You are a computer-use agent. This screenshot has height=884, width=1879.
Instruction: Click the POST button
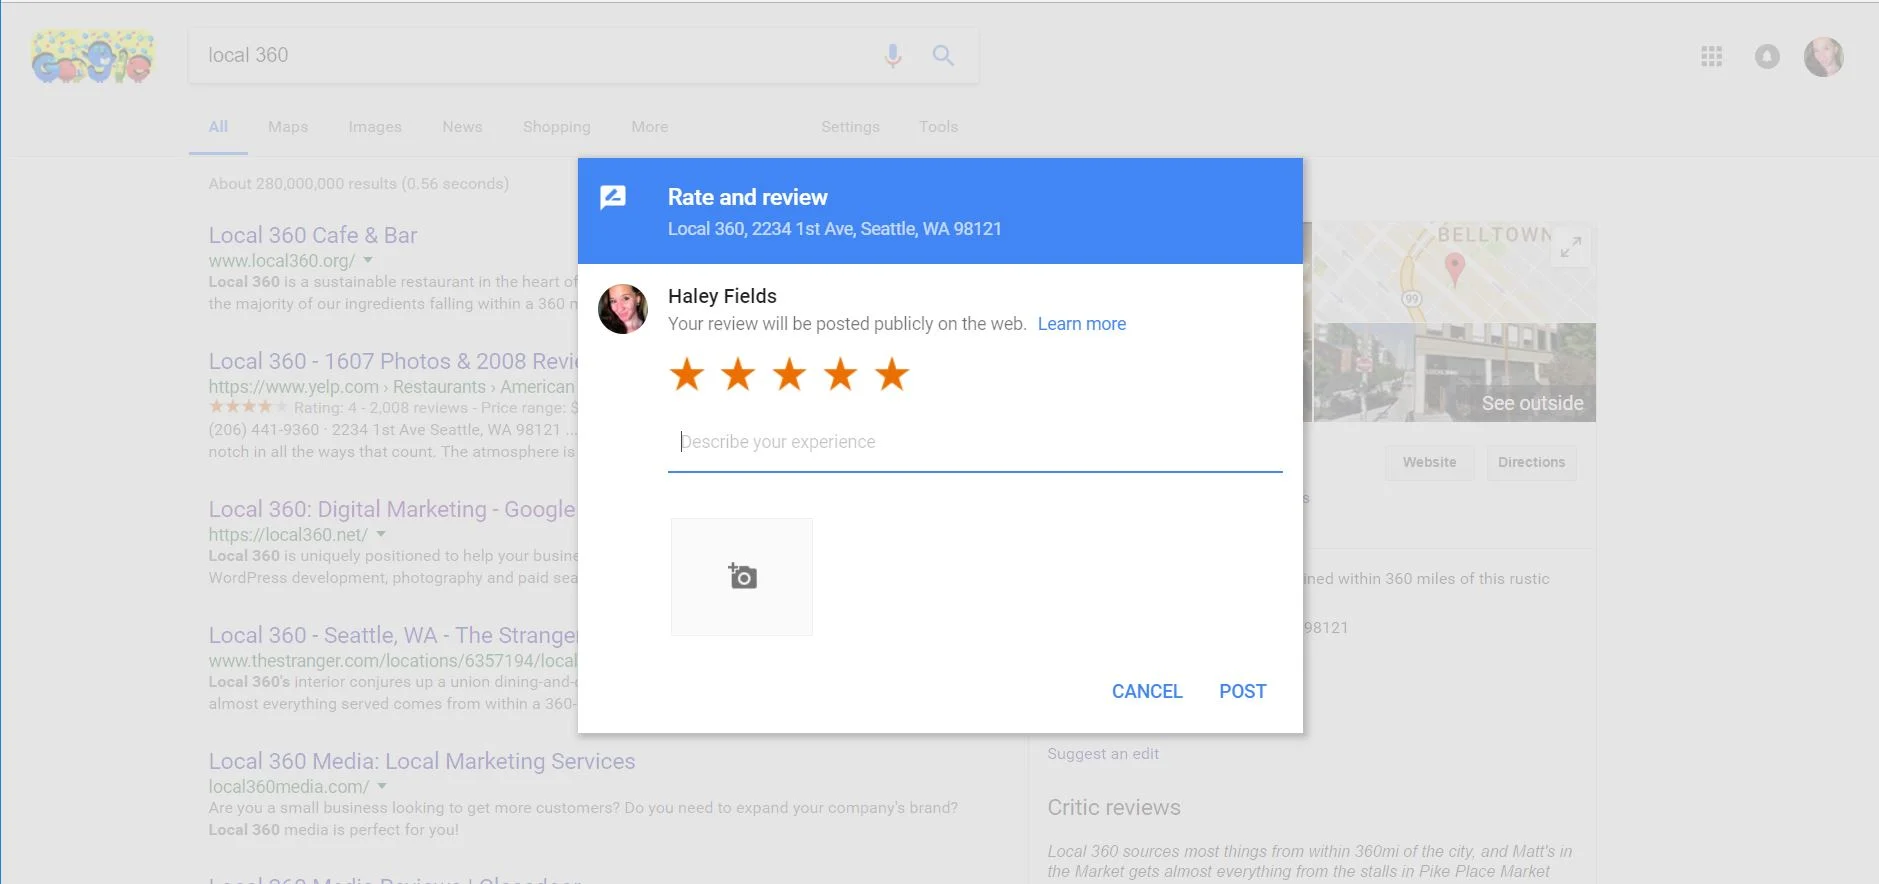pos(1242,691)
